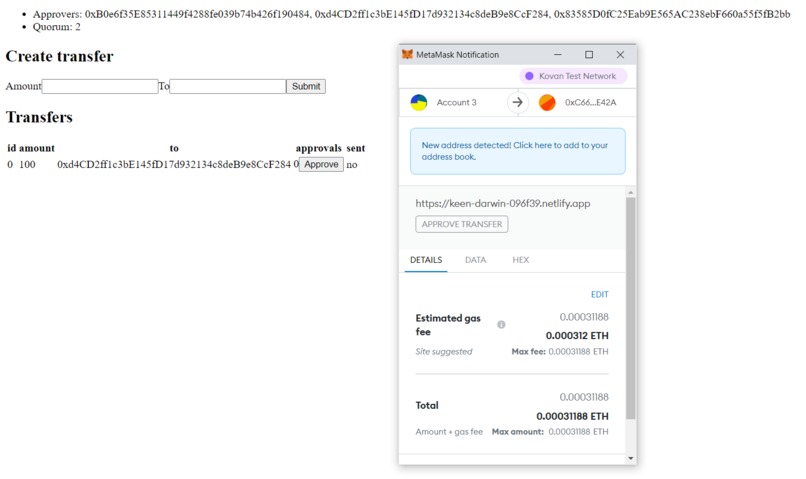This screenshot has width=806, height=479.
Task: Click EDIT to change gas fee
Action: click(599, 294)
